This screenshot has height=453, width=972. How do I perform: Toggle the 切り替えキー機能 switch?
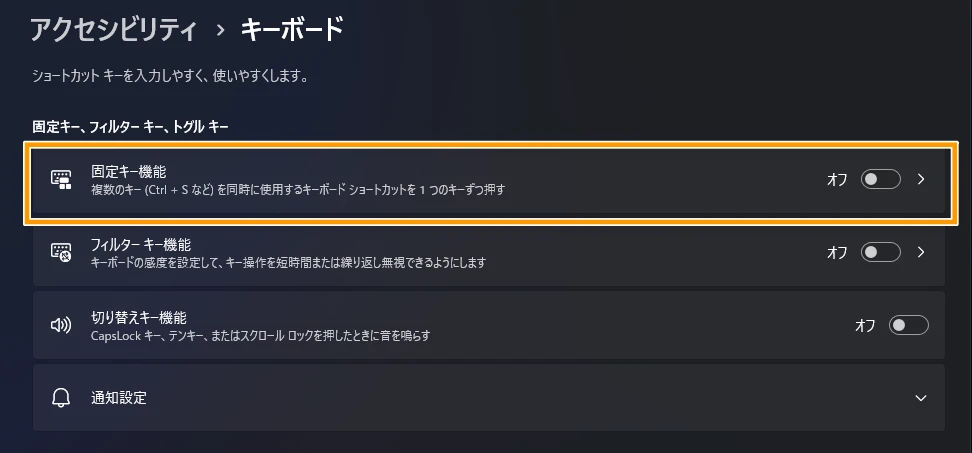tap(909, 325)
